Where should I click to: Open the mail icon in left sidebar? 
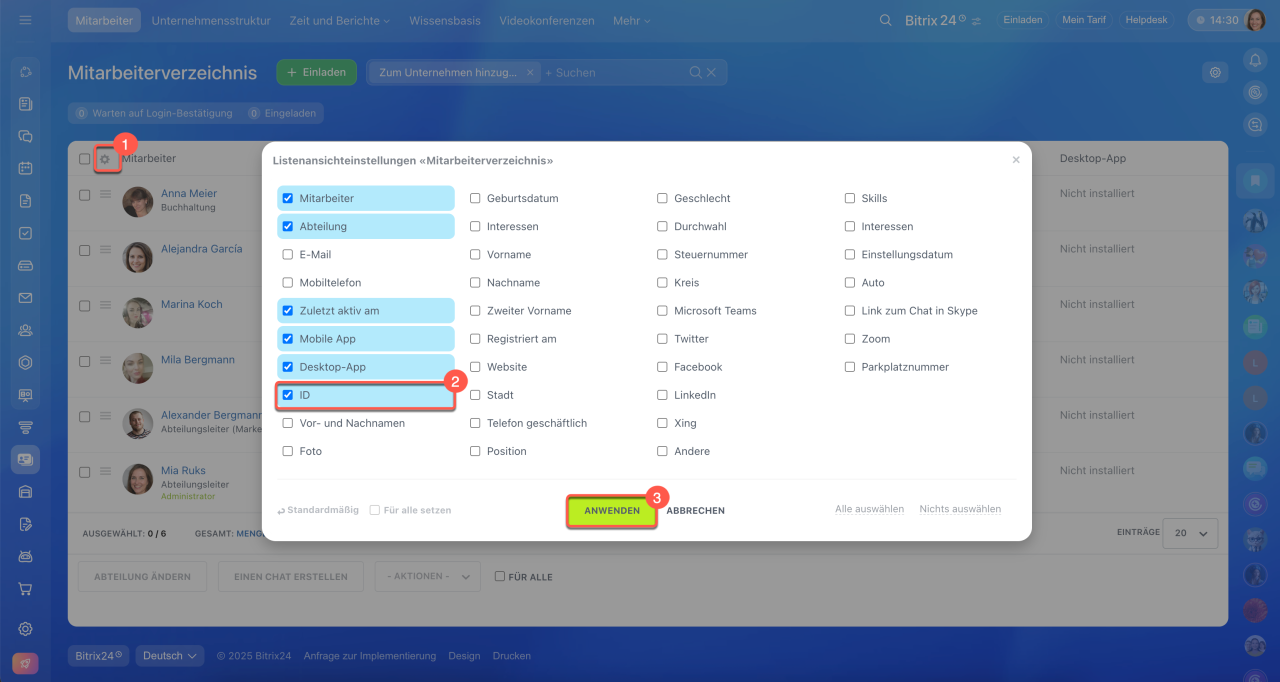coord(26,298)
